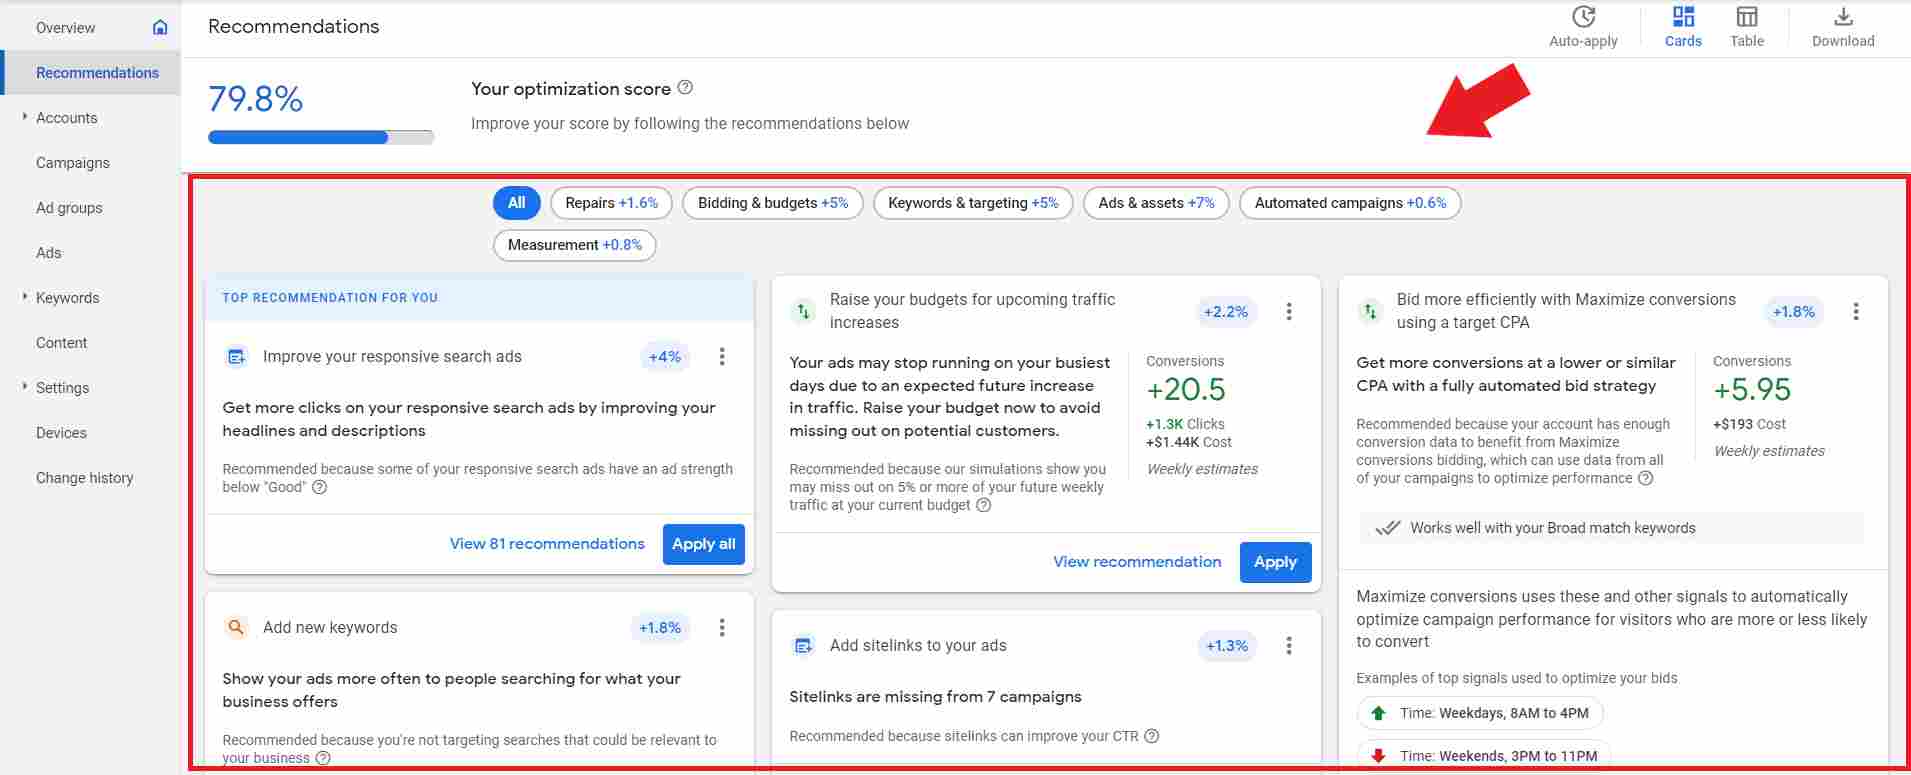Open options menu for Improve responsive search ads
Viewport: 1911px width, 775px height.
tap(722, 357)
